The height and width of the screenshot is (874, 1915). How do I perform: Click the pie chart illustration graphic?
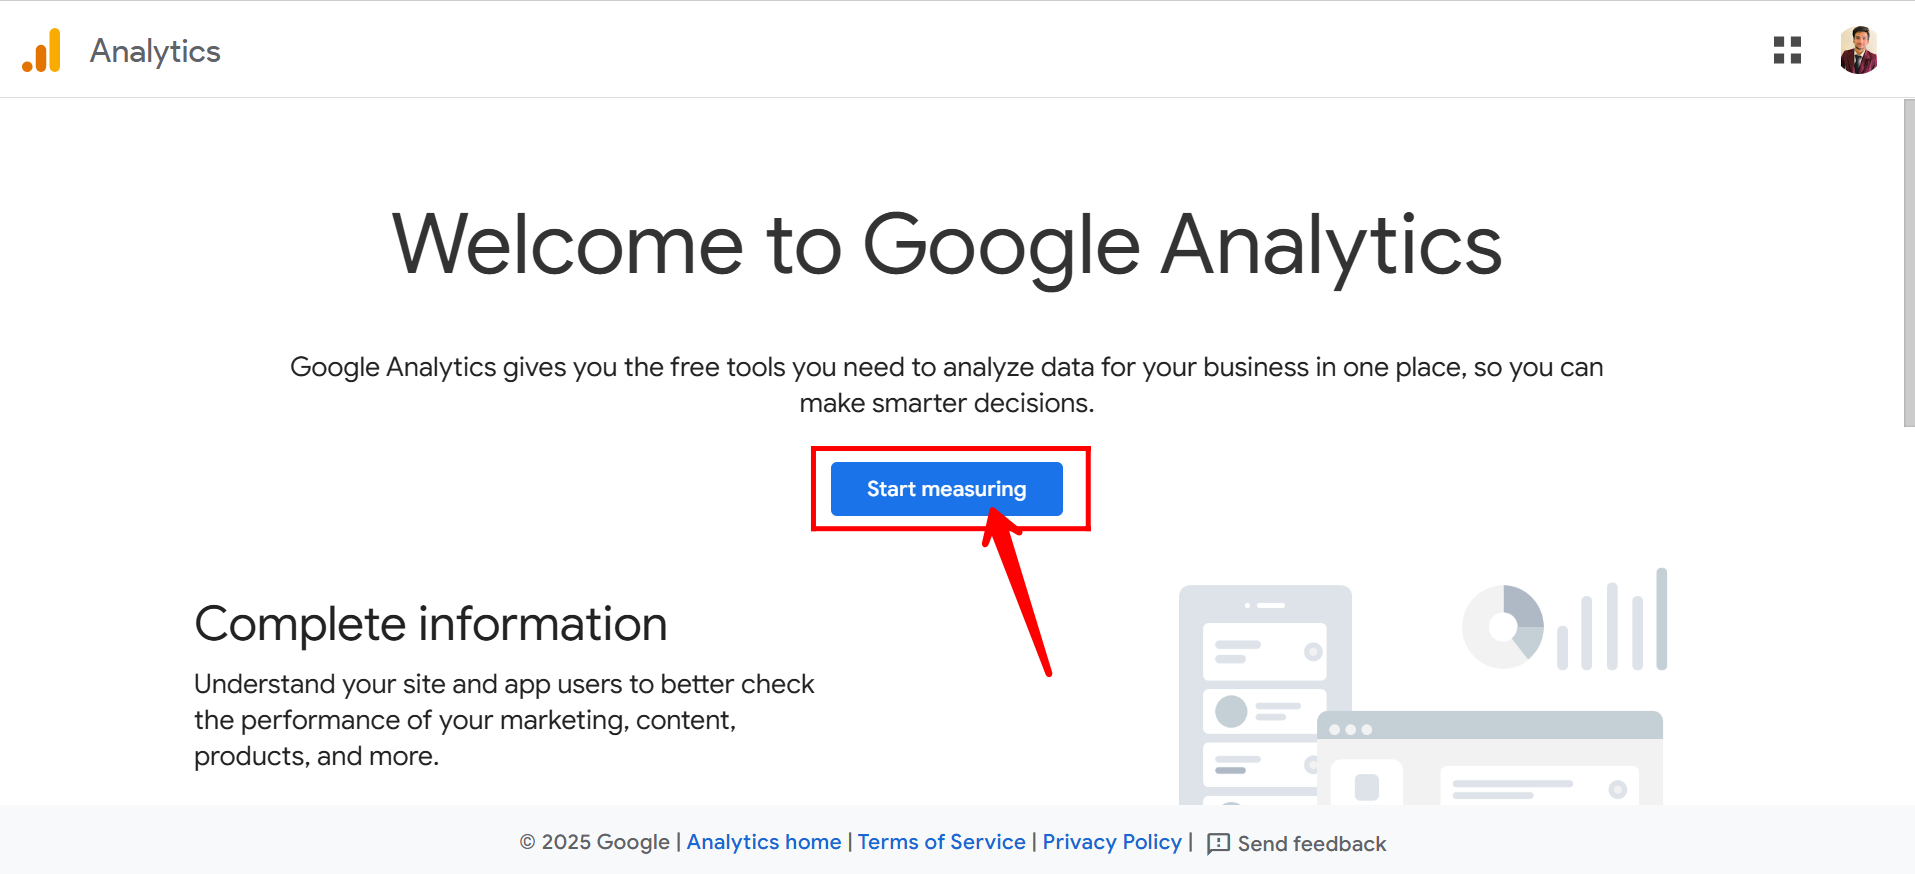pos(1503,627)
